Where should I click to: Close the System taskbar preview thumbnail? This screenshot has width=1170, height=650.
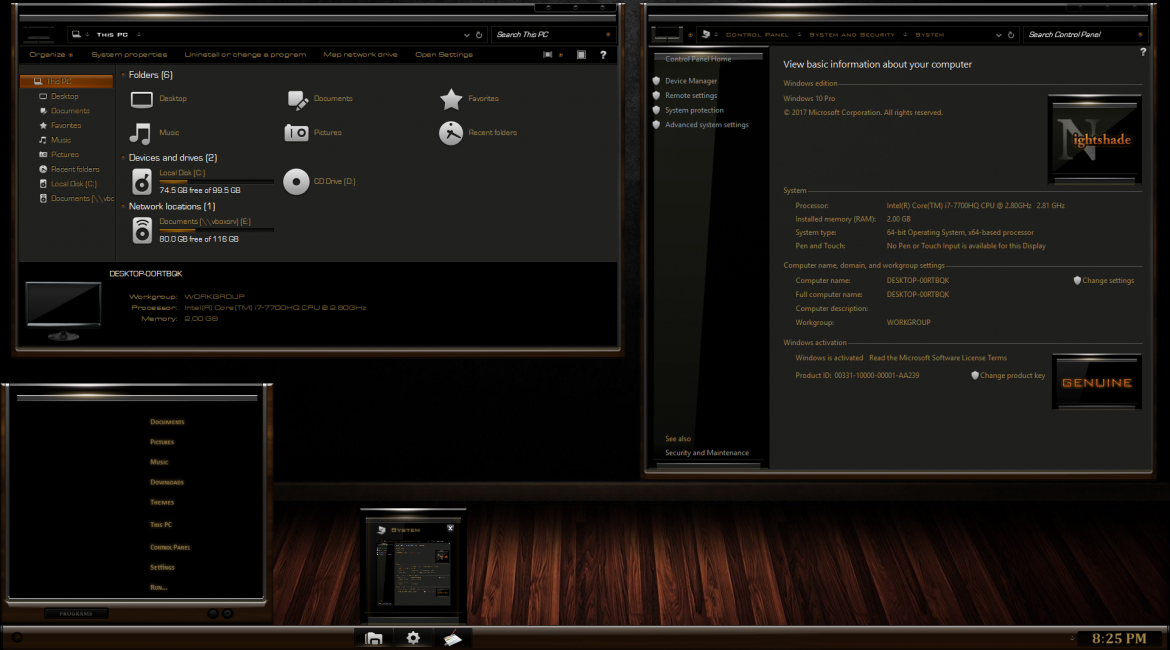coord(450,528)
